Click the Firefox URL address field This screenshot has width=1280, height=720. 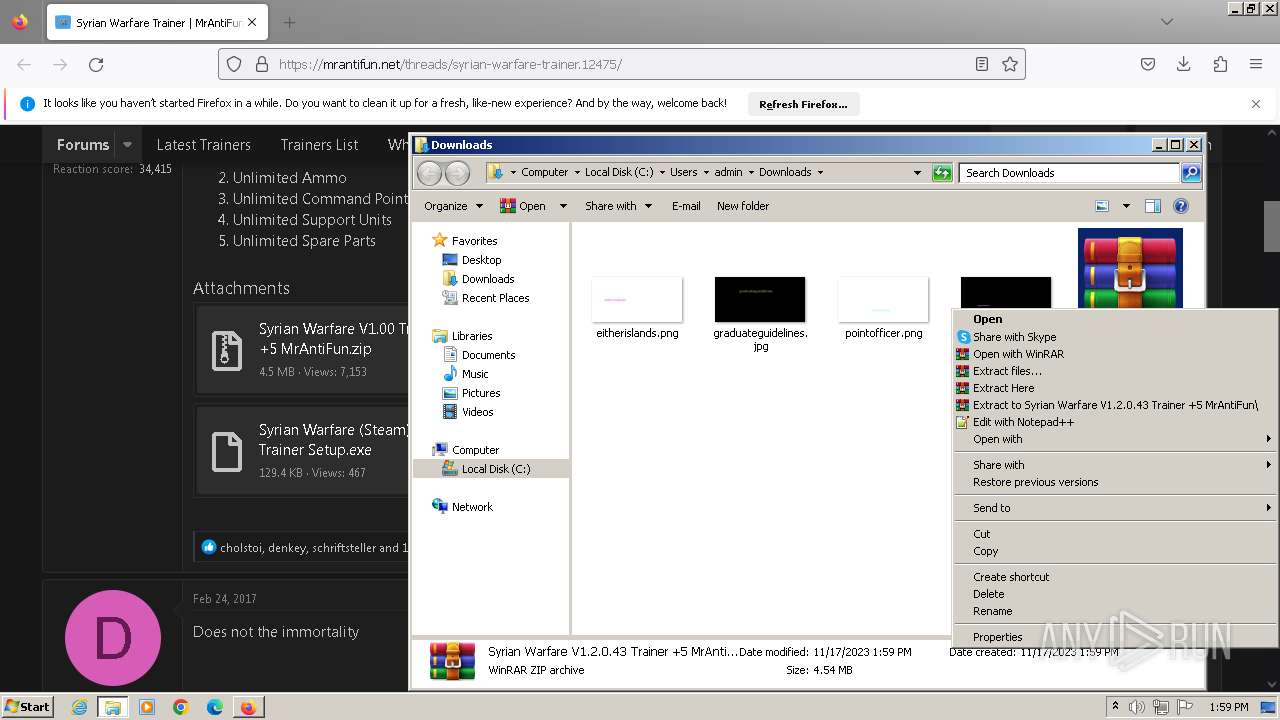click(620, 64)
